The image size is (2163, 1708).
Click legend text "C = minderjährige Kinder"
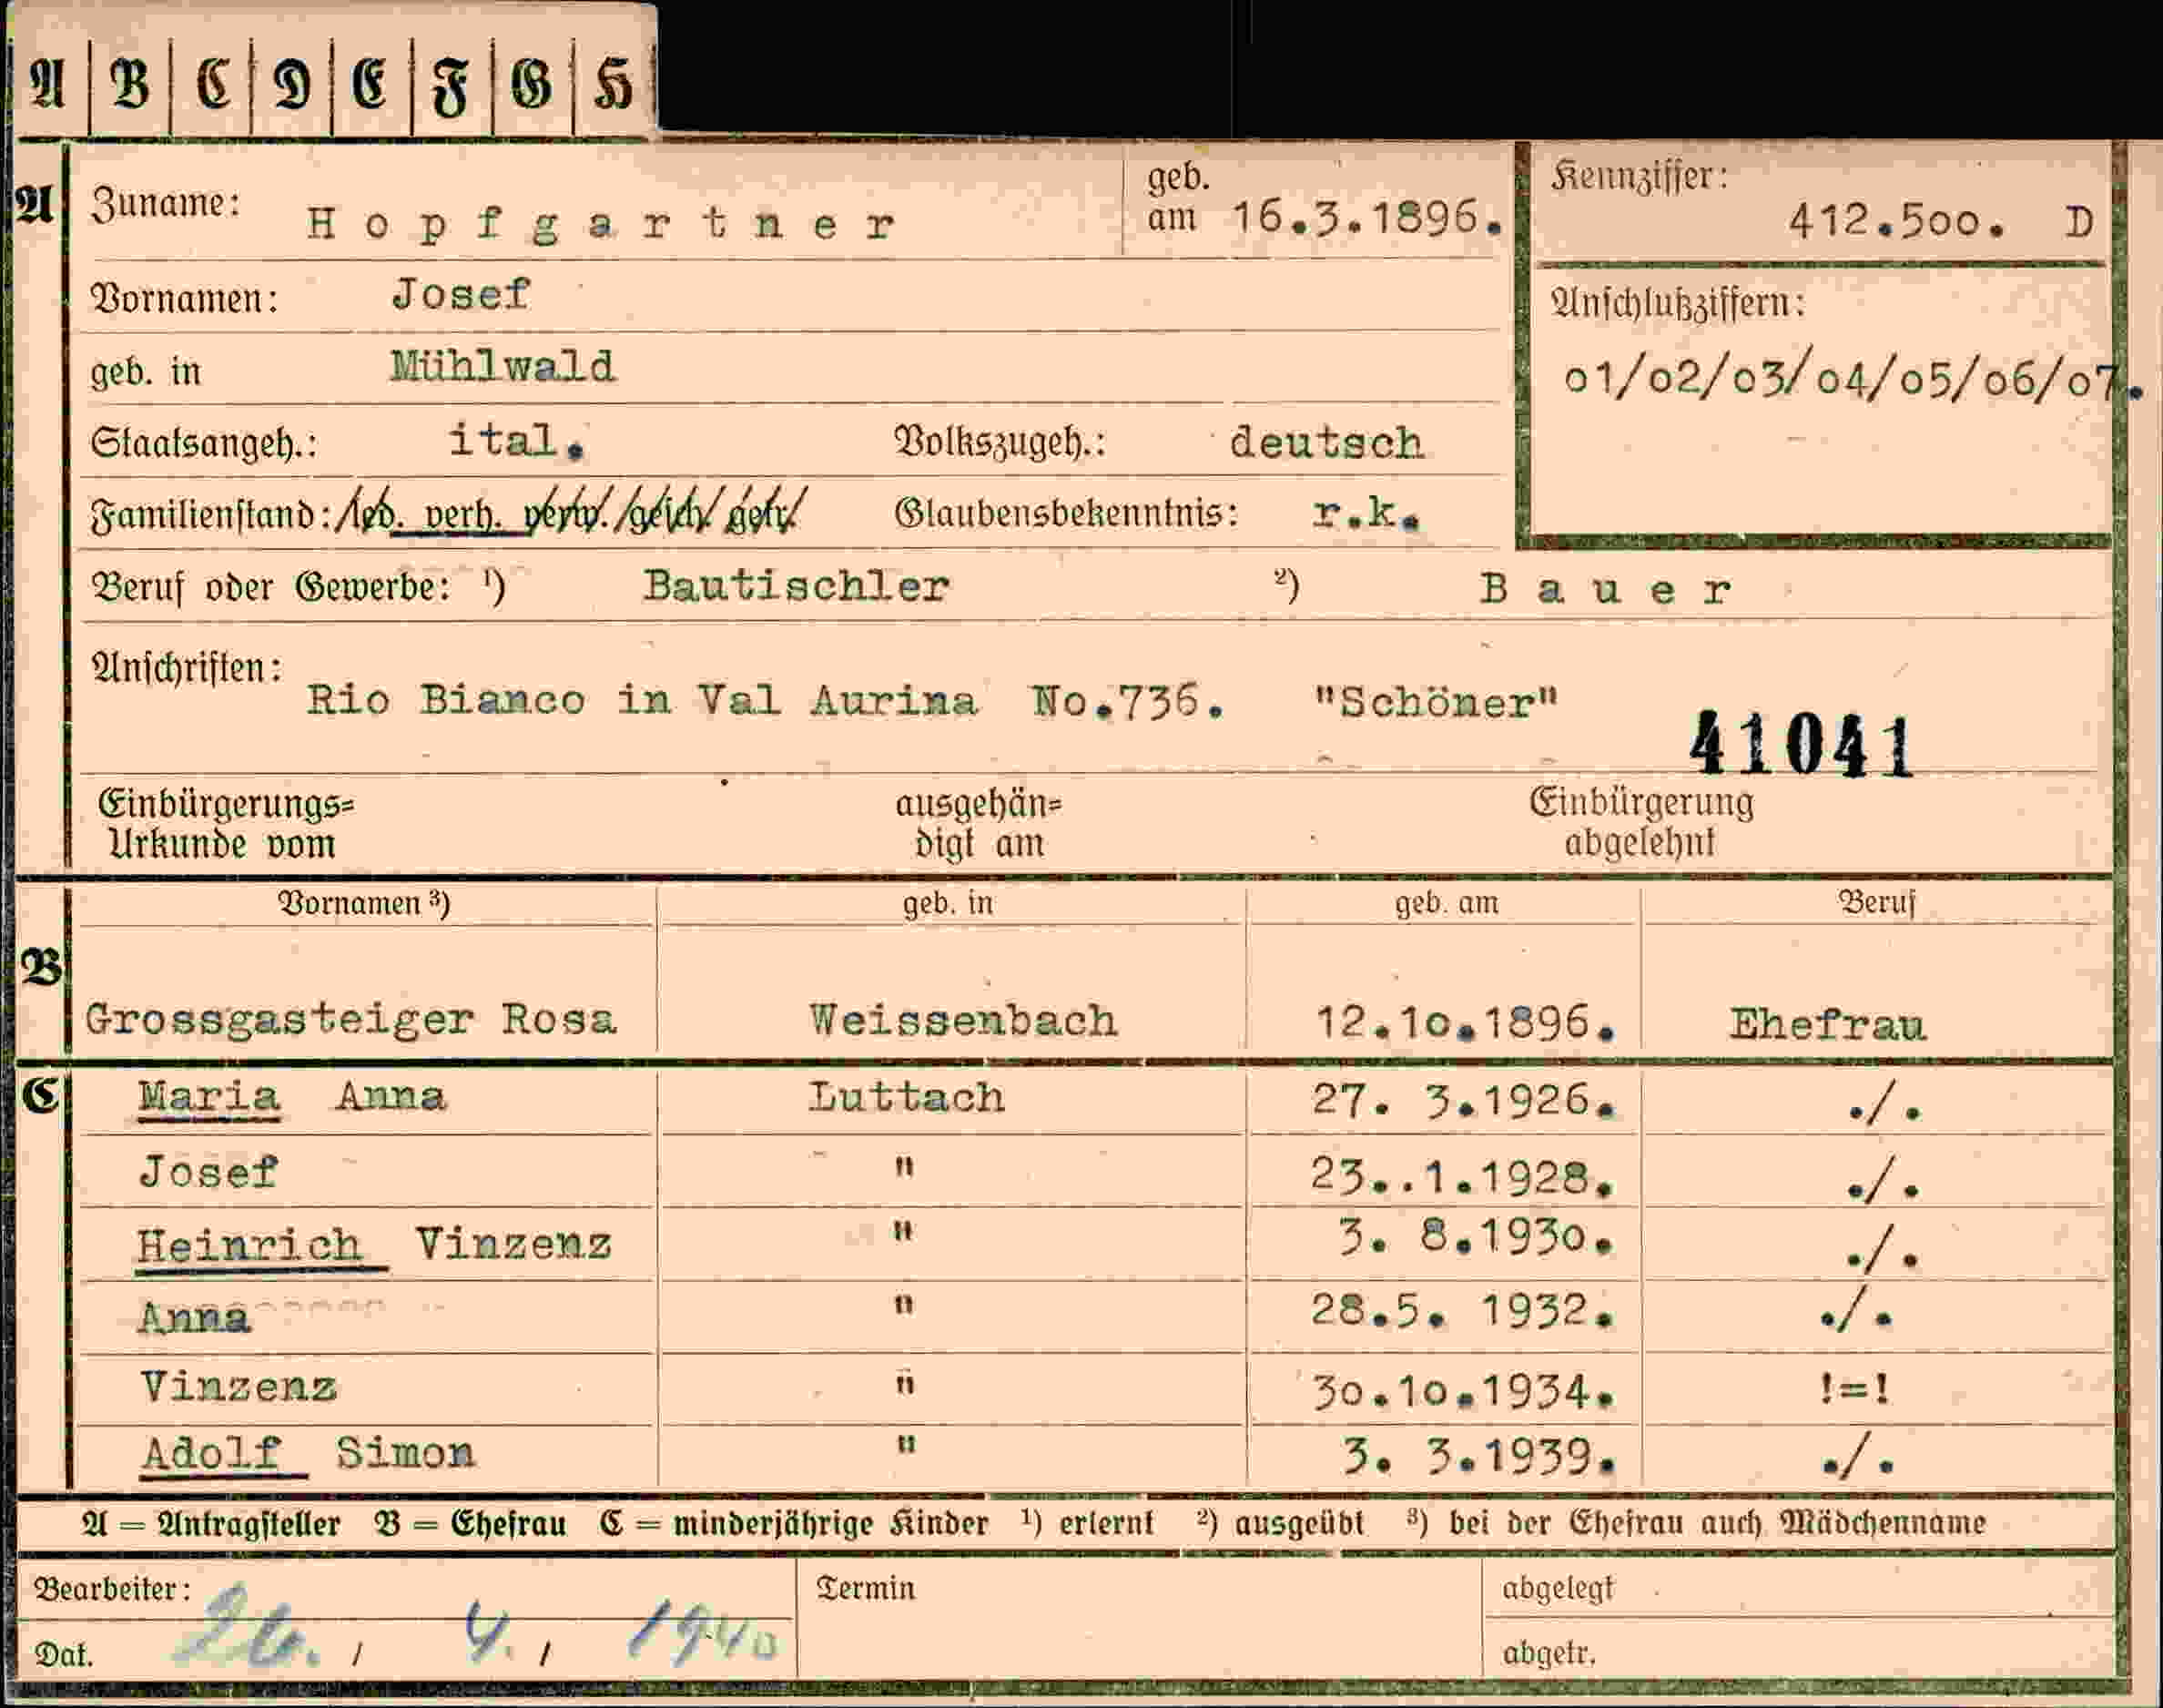[x=794, y=1523]
